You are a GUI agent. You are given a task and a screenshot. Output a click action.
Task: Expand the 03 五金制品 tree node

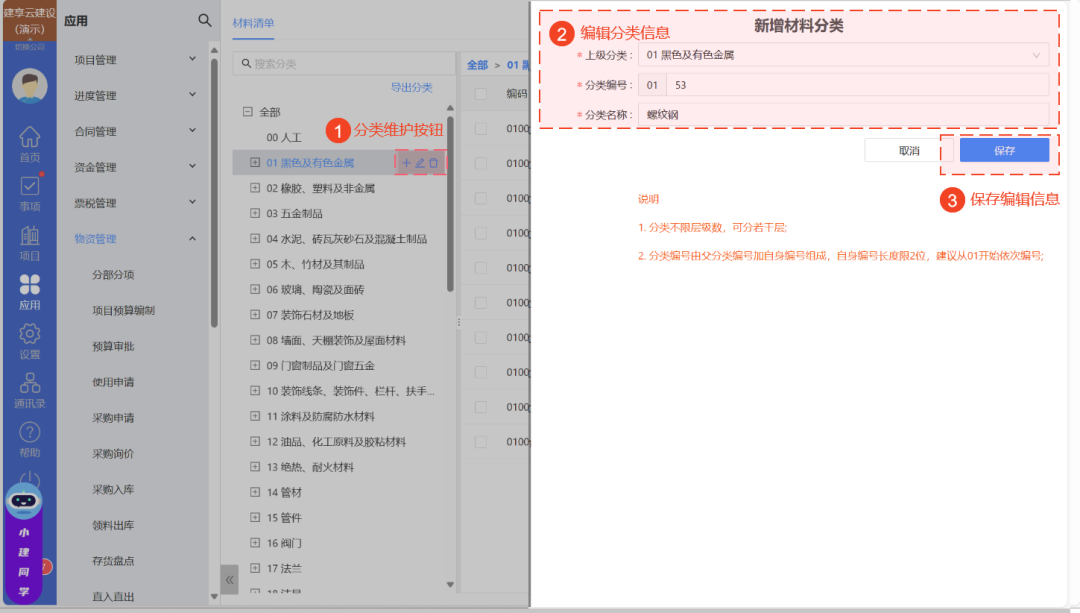point(255,213)
